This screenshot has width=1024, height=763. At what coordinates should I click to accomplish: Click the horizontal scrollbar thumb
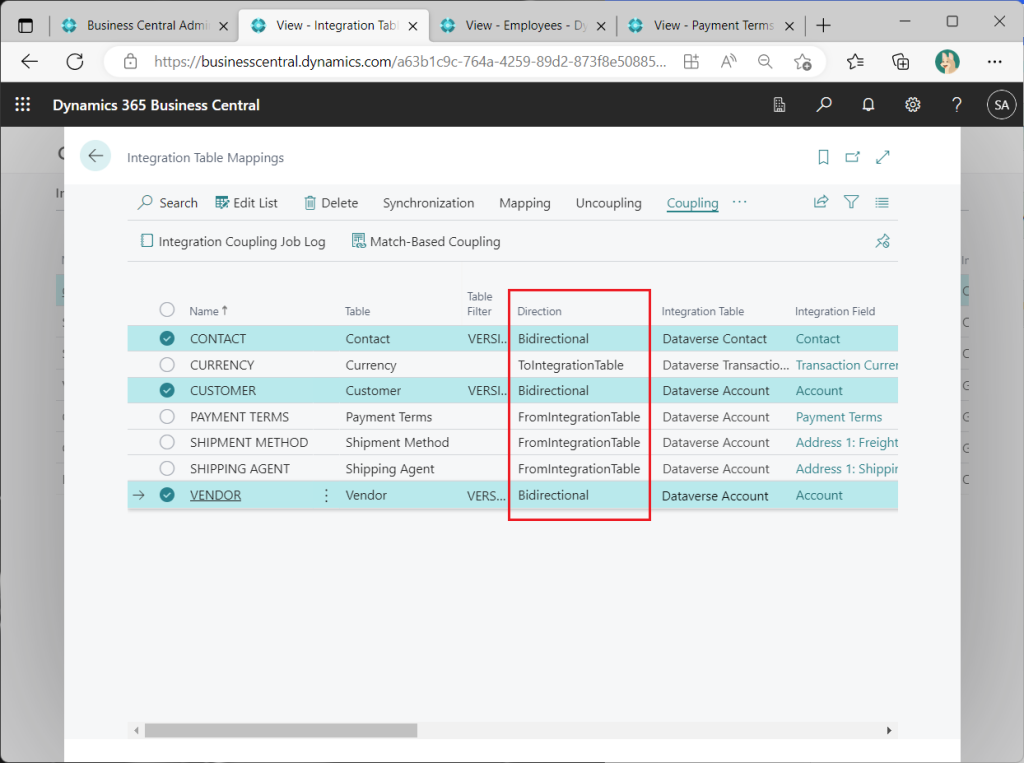click(281, 730)
